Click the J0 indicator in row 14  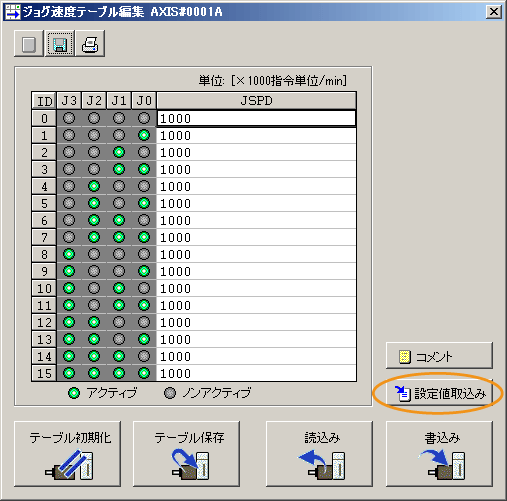[144, 356]
